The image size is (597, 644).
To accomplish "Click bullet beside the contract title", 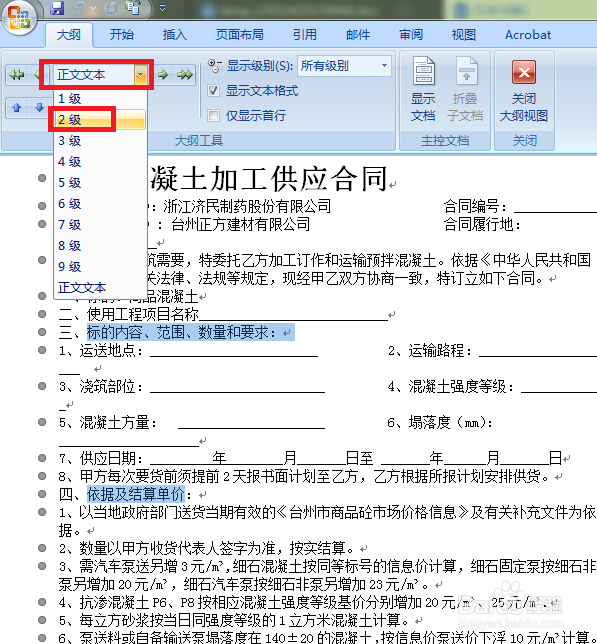I will click(x=42, y=178).
